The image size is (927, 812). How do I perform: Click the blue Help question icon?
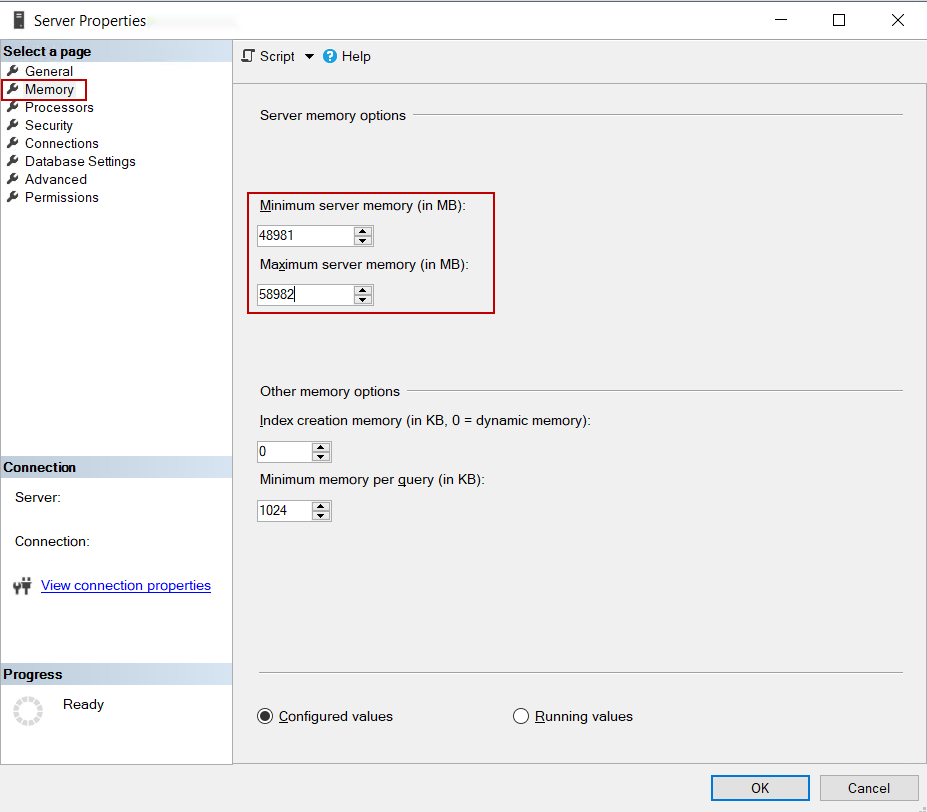[330, 56]
